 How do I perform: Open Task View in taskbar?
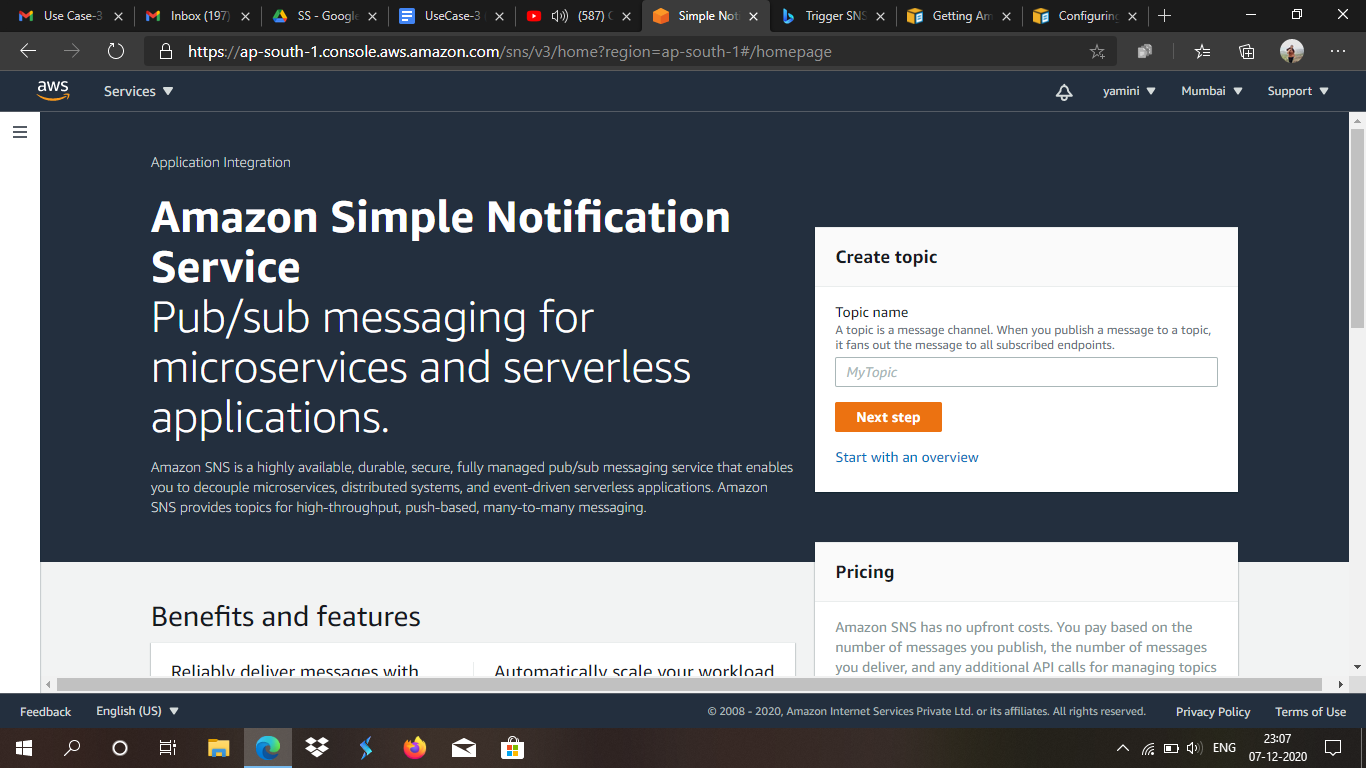coord(168,748)
